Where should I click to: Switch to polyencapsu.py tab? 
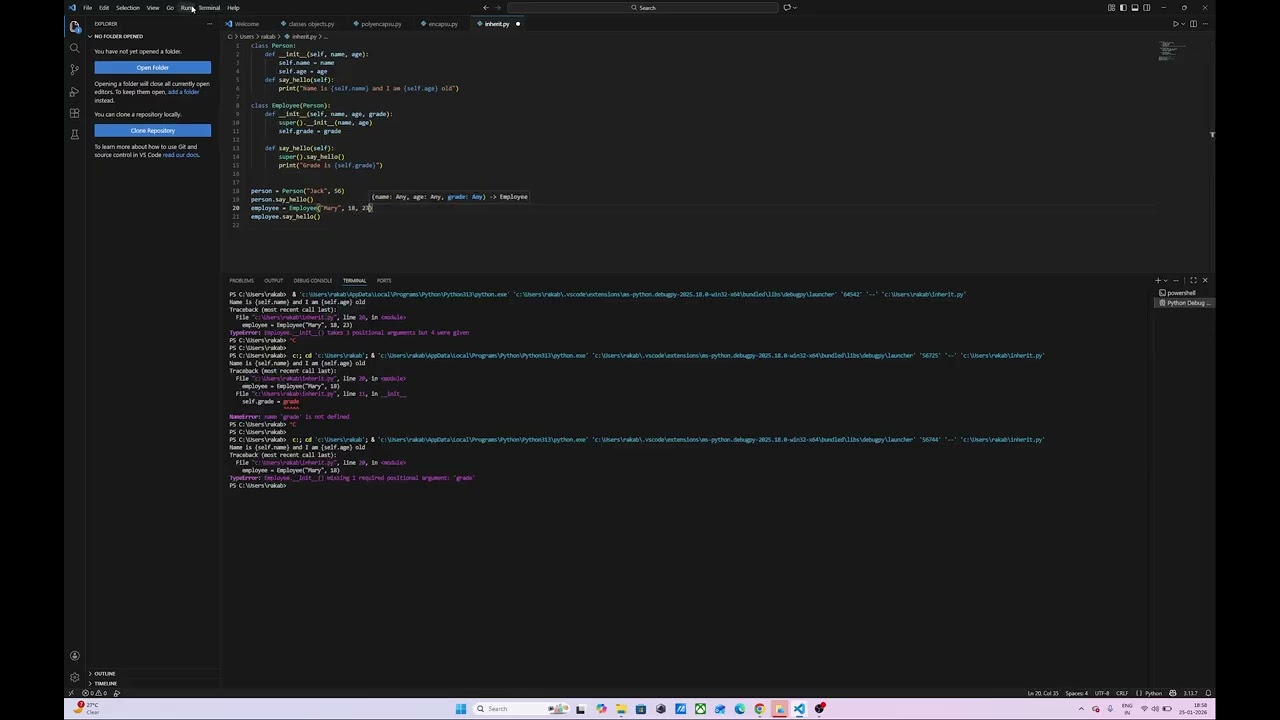381,24
